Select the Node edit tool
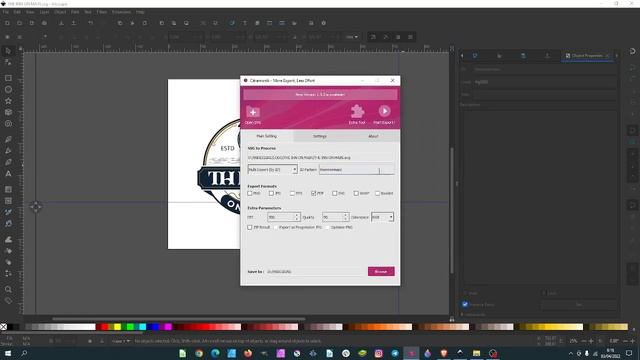This screenshot has height=360, width=640. [8, 62]
